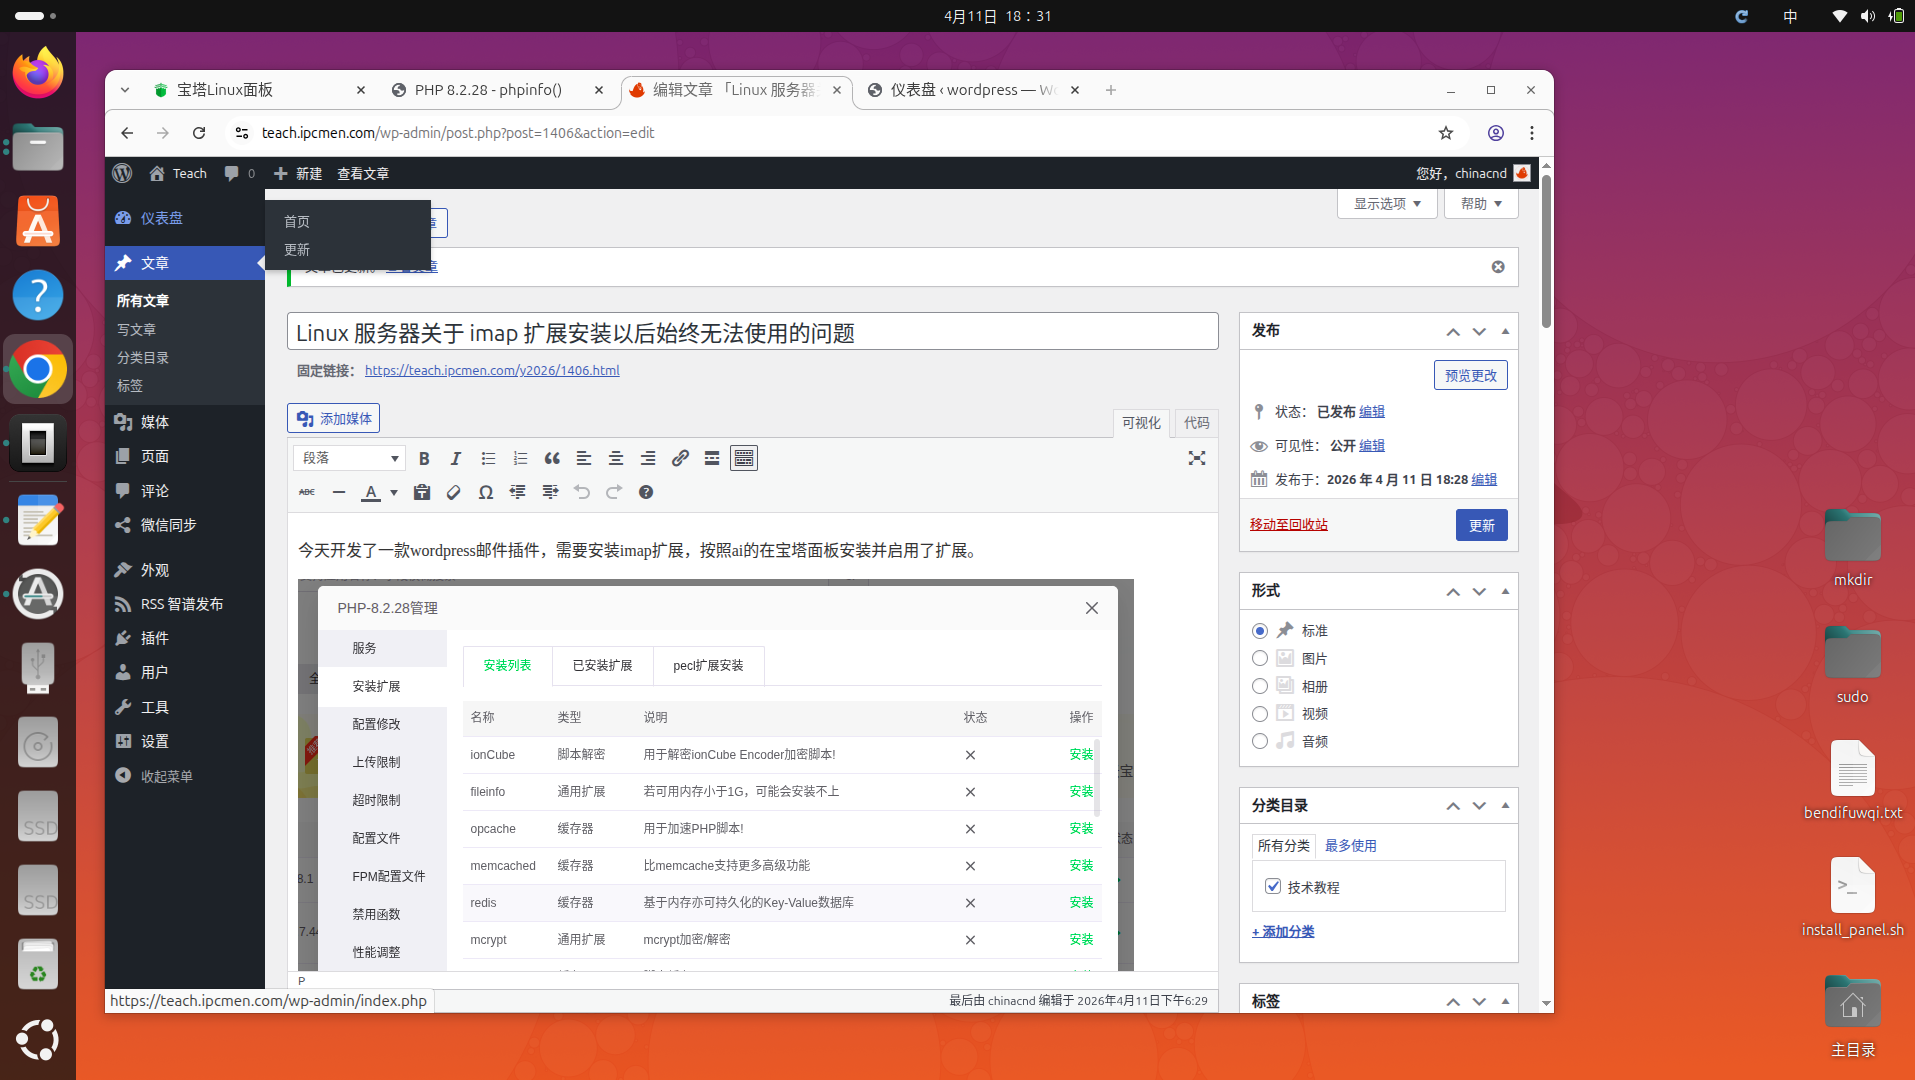Click inside the post title field
1915x1080 pixels.
tap(750, 331)
